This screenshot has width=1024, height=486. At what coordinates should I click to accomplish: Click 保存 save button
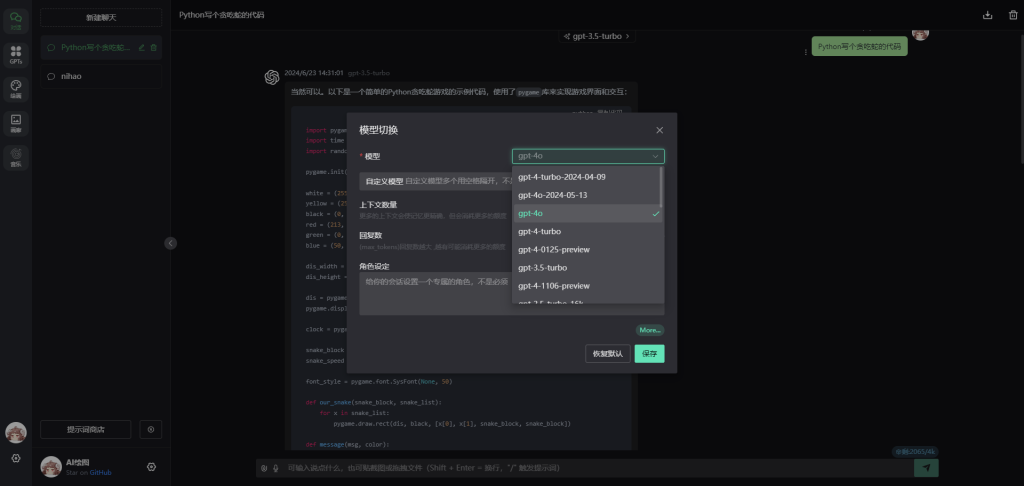649,353
